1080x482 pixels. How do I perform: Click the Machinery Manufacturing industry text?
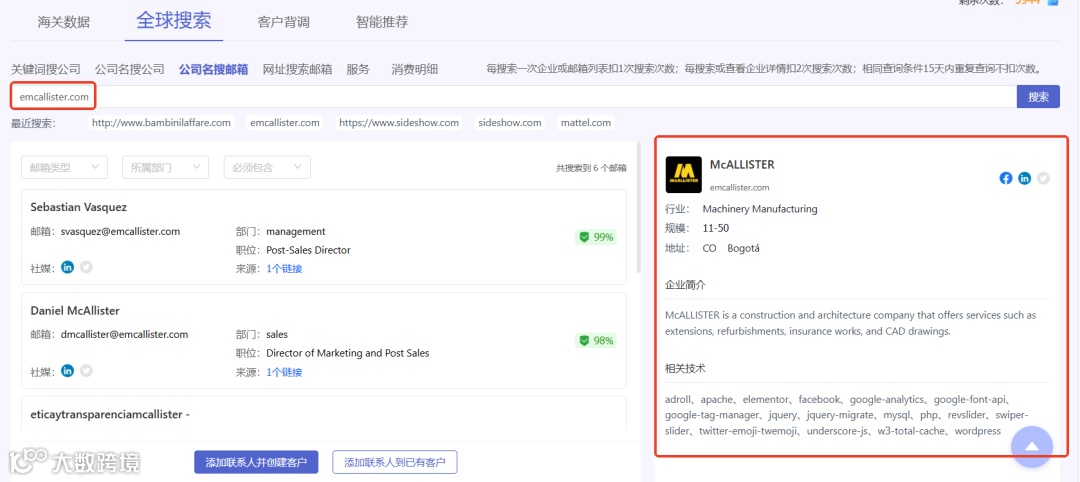tap(760, 209)
